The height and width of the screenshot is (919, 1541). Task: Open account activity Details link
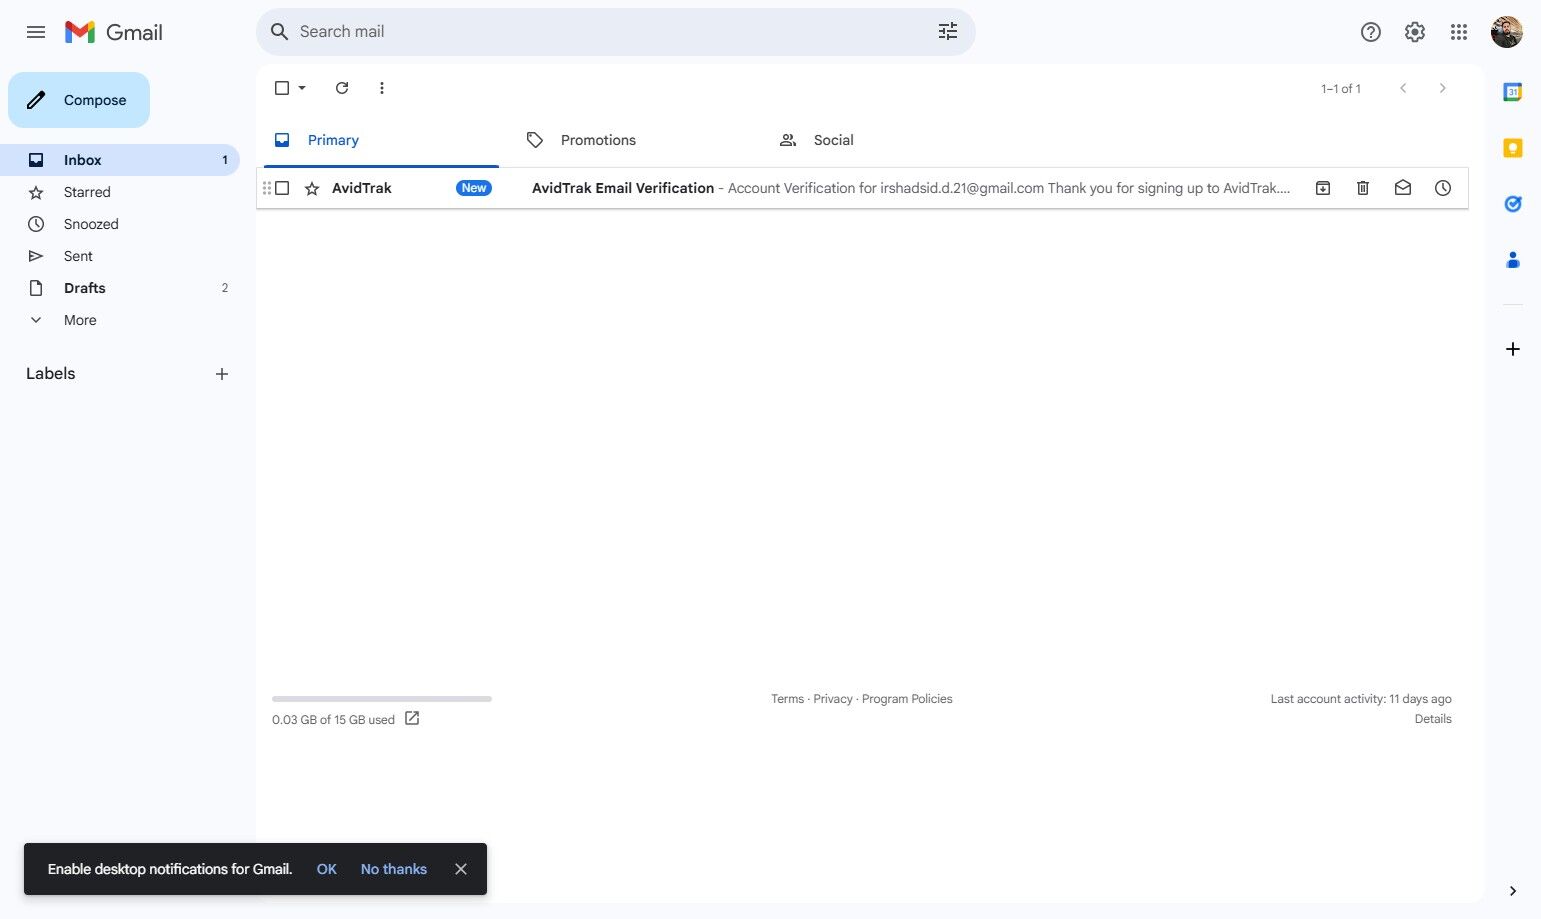(x=1433, y=719)
